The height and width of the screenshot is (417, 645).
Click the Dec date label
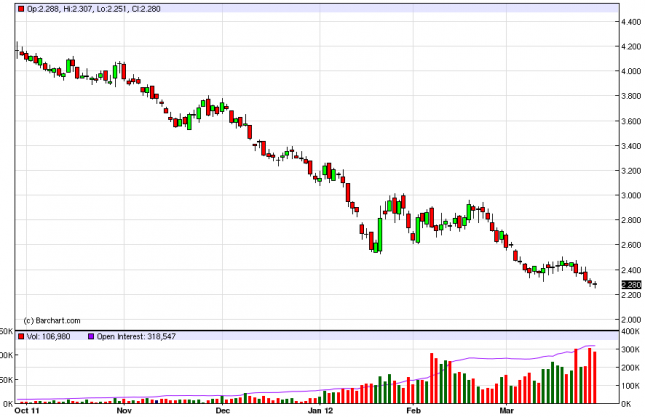click(x=223, y=410)
